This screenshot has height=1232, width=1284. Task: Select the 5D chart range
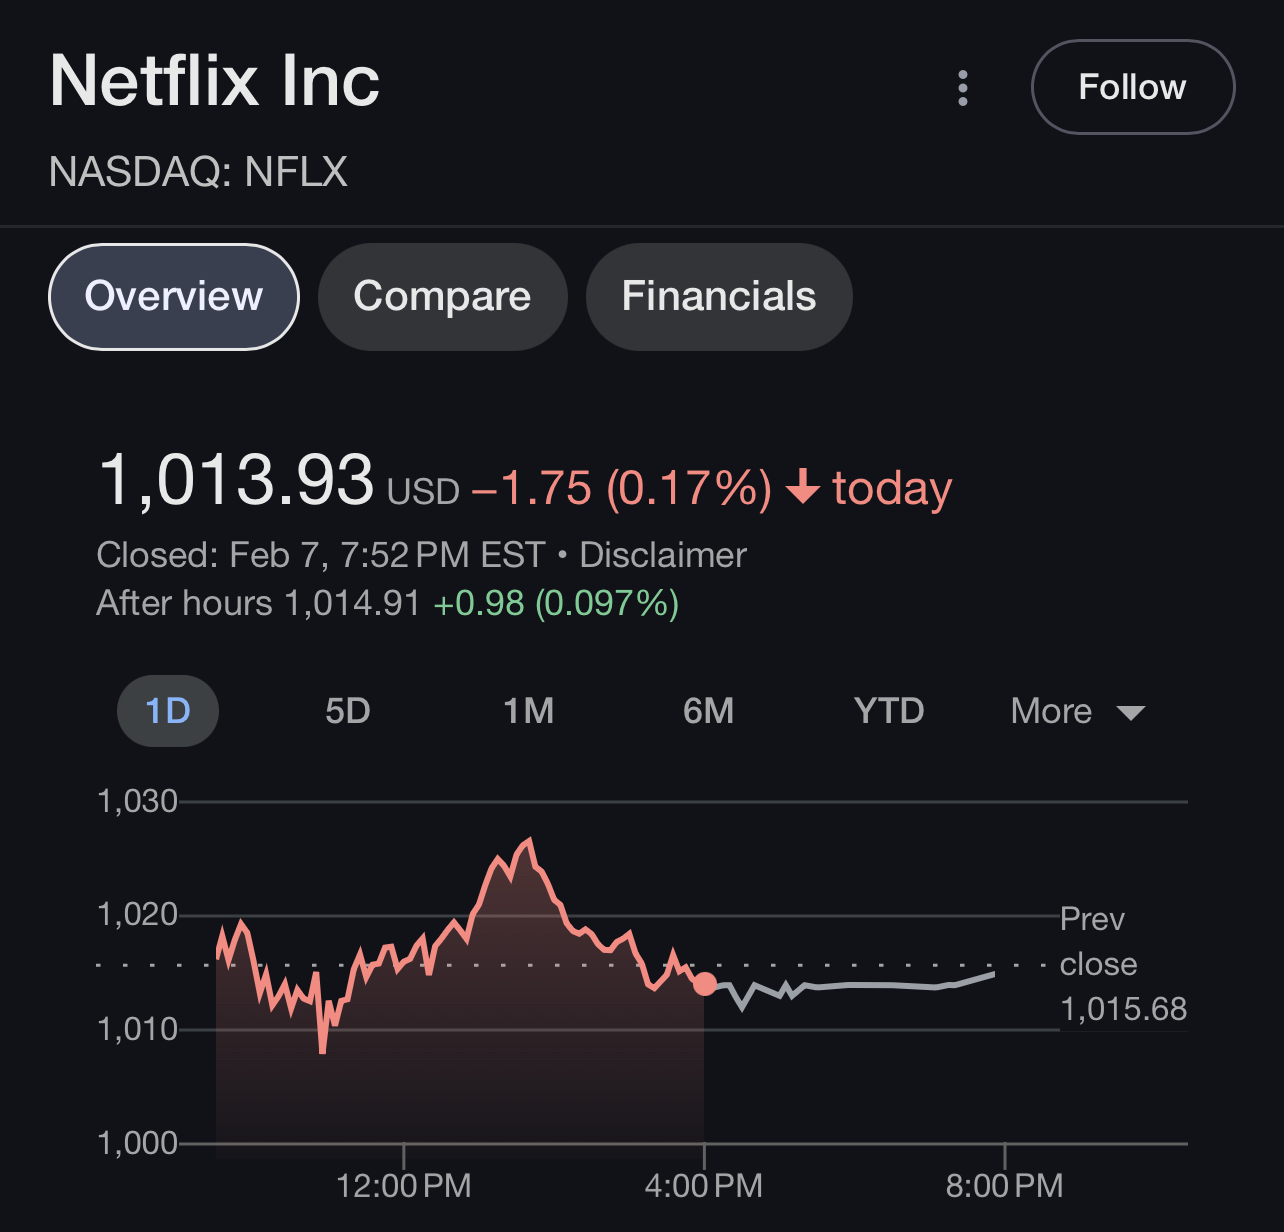[x=348, y=711]
